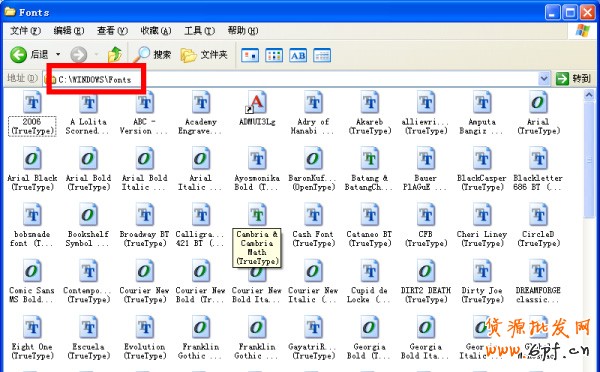Select the CFB (TrueType) font
The width and height of the screenshot is (600, 372).
coord(426,226)
